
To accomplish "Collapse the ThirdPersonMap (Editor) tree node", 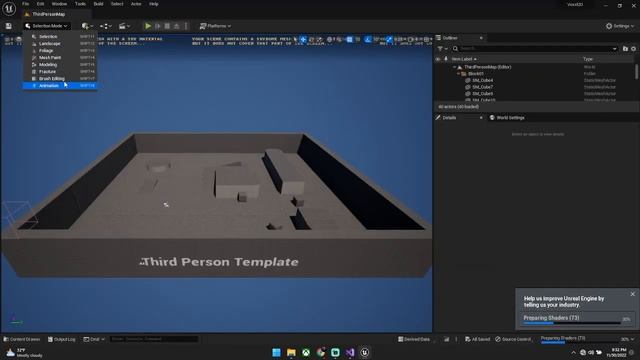I will [x=455, y=67].
